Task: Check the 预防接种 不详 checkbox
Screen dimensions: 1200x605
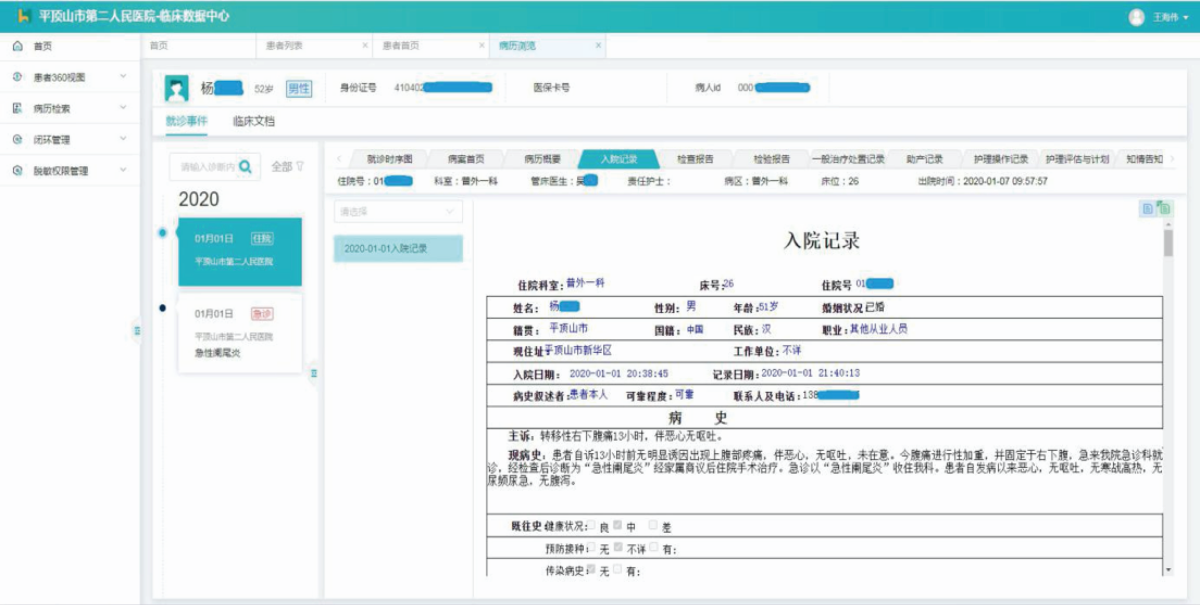Action: tap(618, 548)
